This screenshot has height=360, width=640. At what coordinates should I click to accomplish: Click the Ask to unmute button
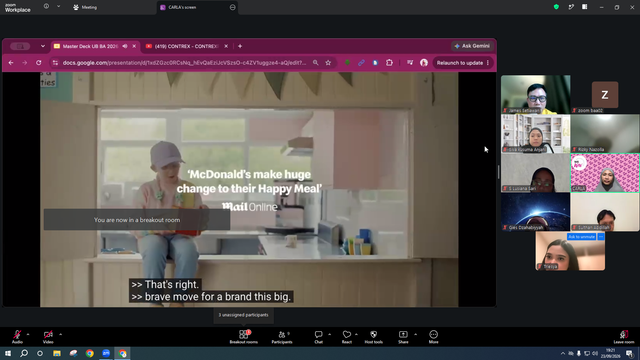581,237
